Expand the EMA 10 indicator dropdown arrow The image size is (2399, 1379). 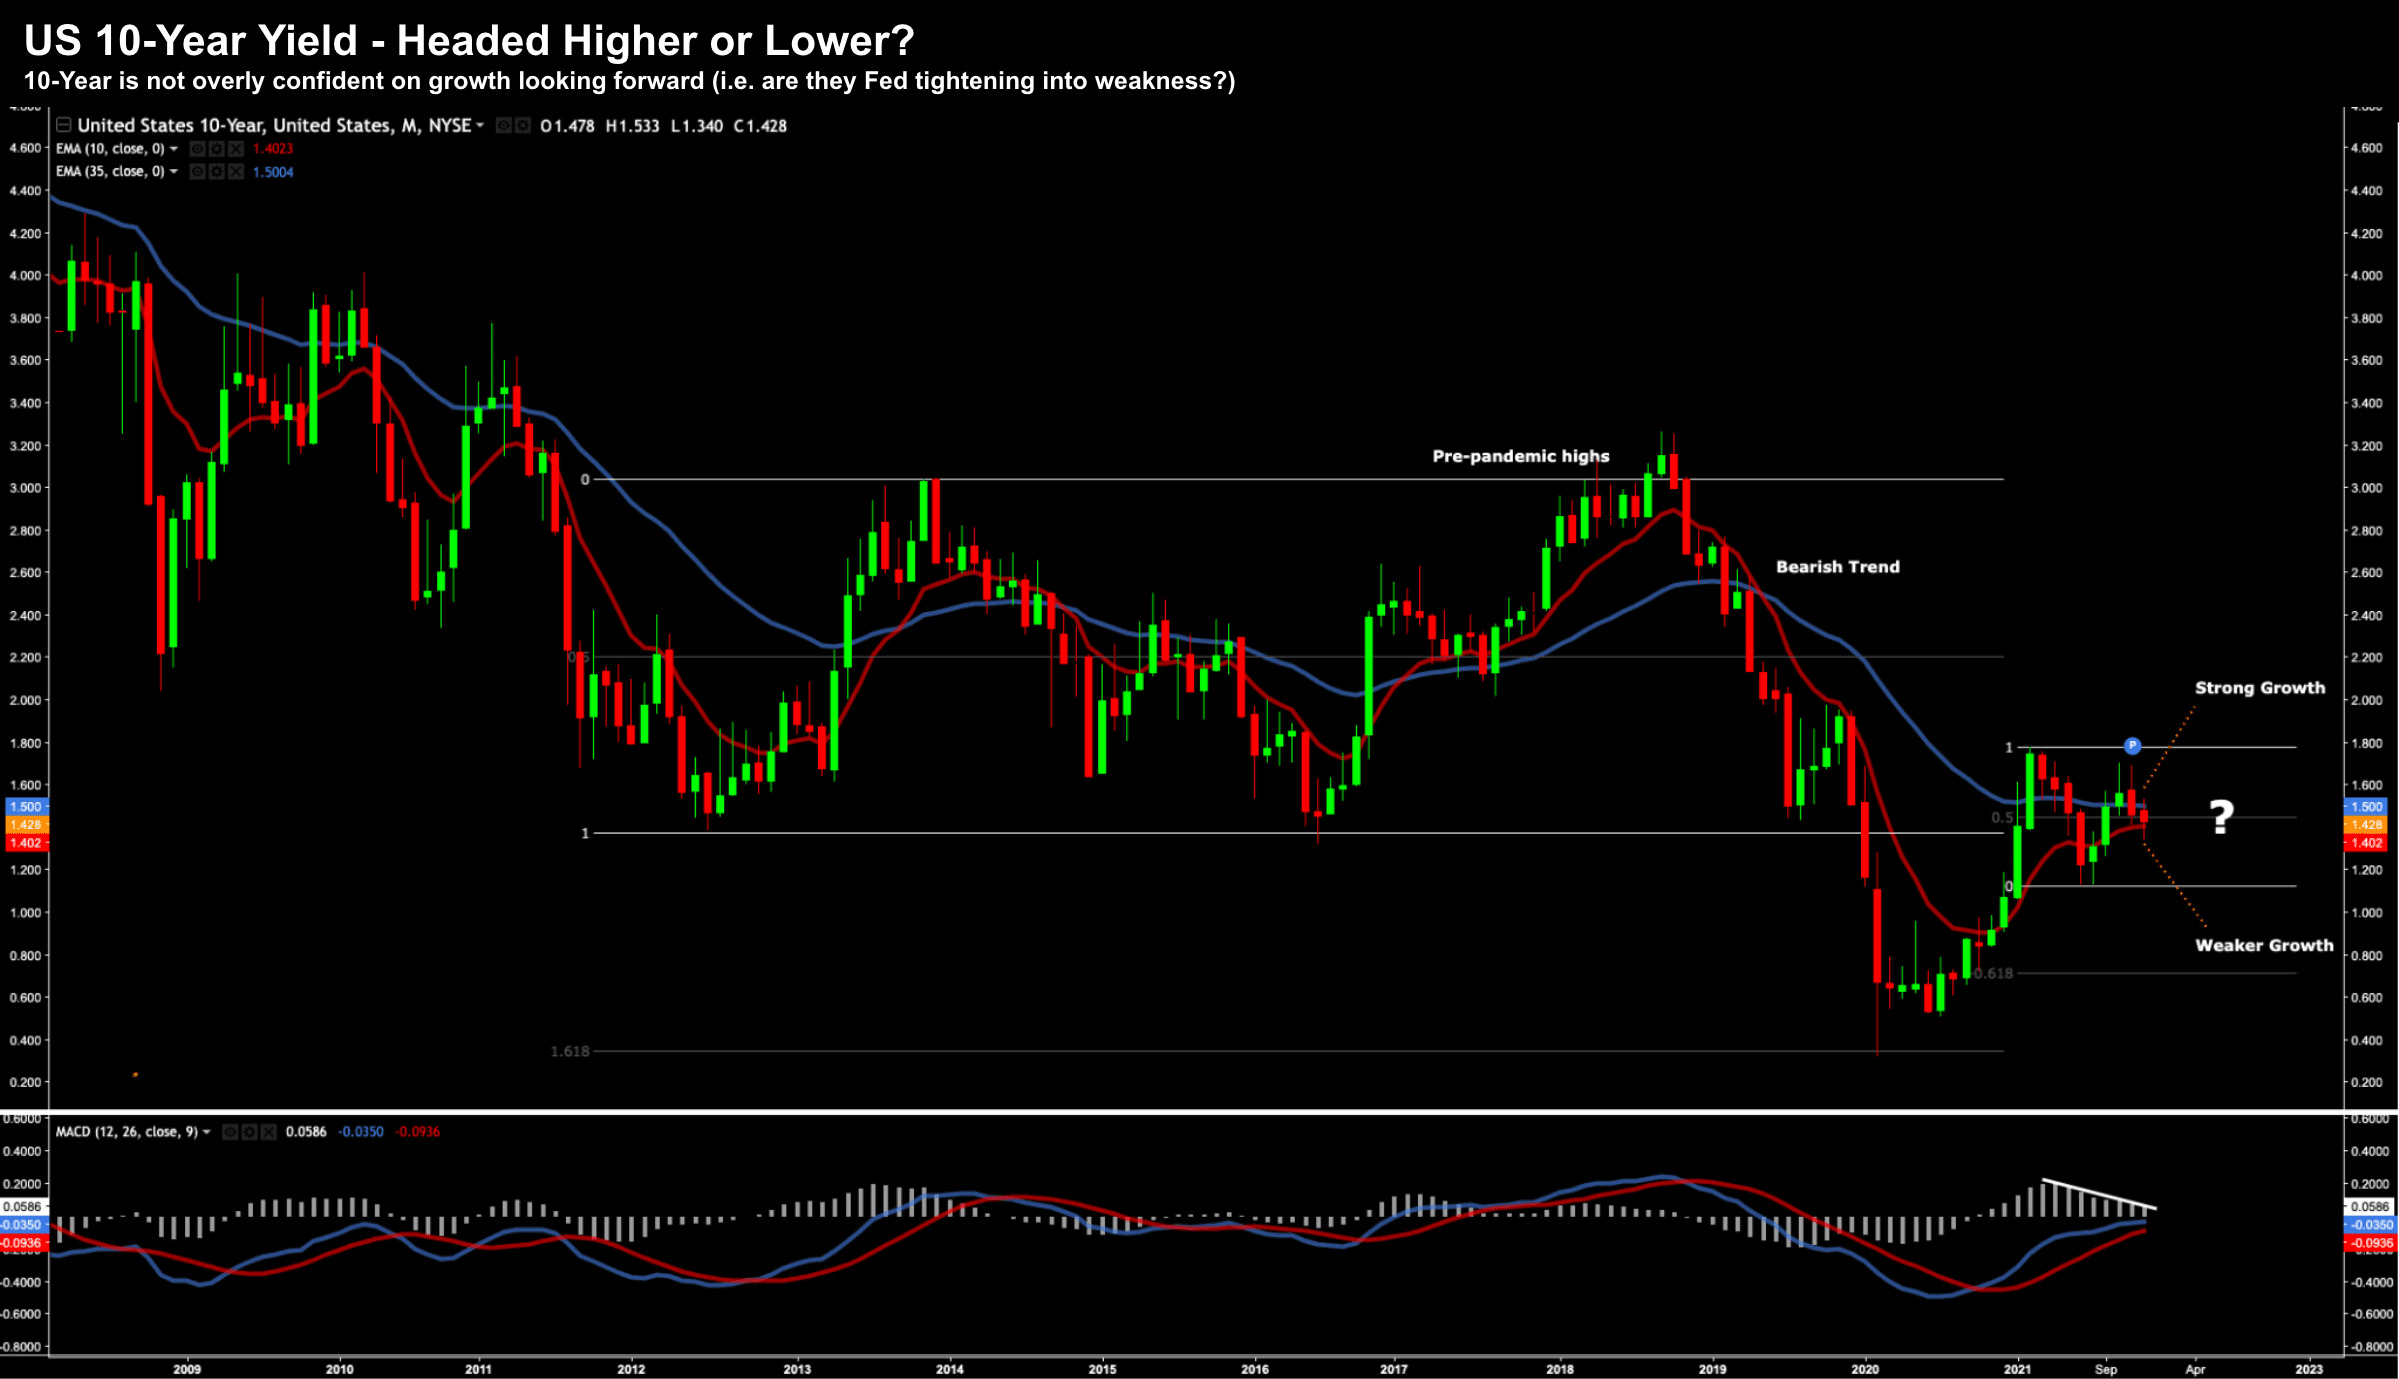coord(174,149)
